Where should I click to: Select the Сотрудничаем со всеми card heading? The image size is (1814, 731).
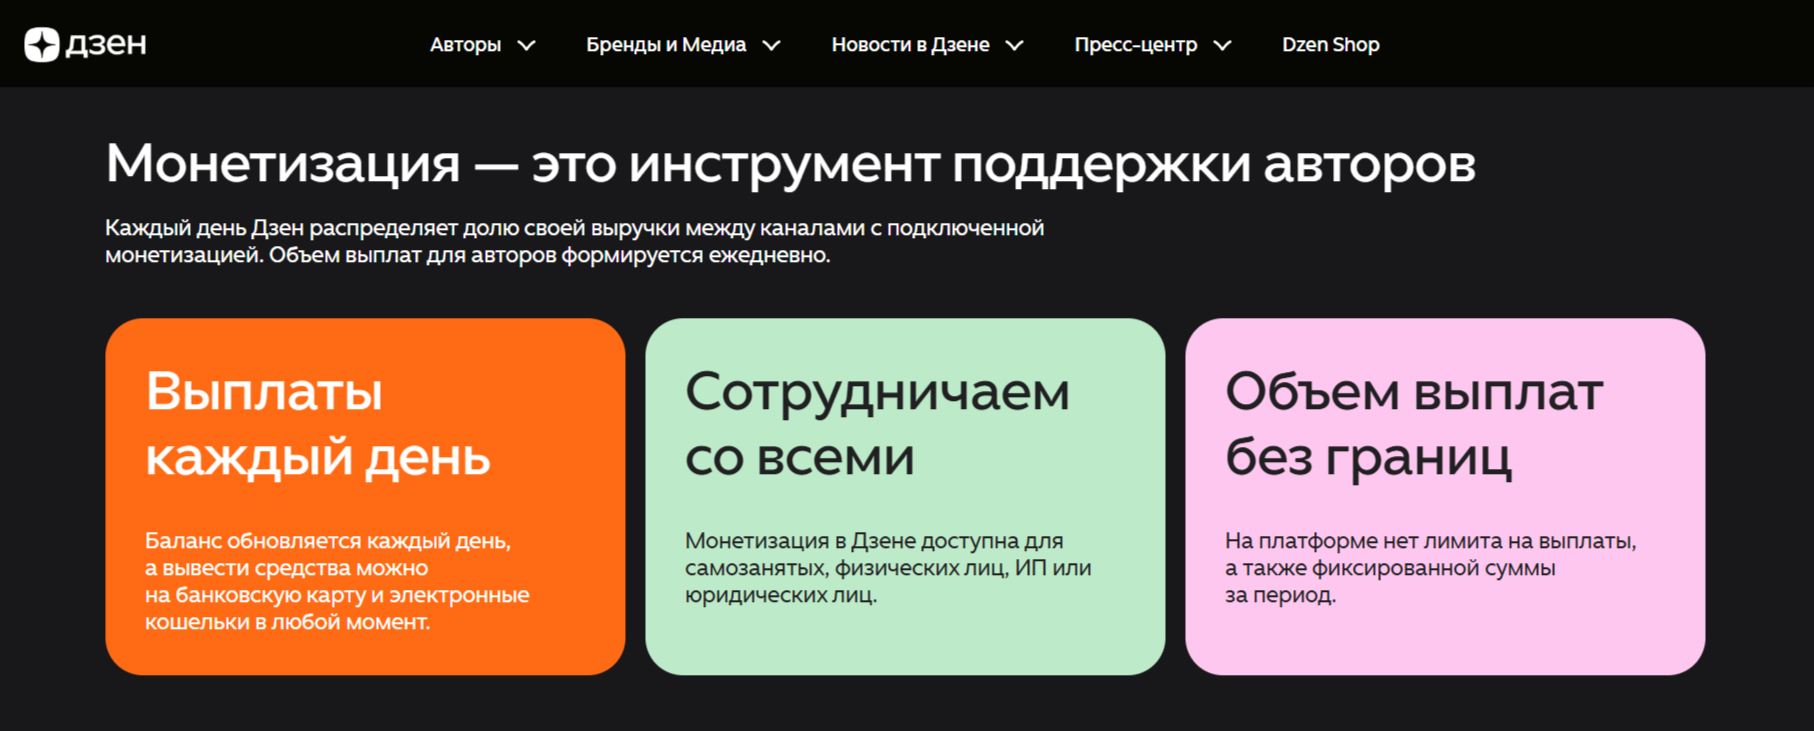click(x=877, y=424)
